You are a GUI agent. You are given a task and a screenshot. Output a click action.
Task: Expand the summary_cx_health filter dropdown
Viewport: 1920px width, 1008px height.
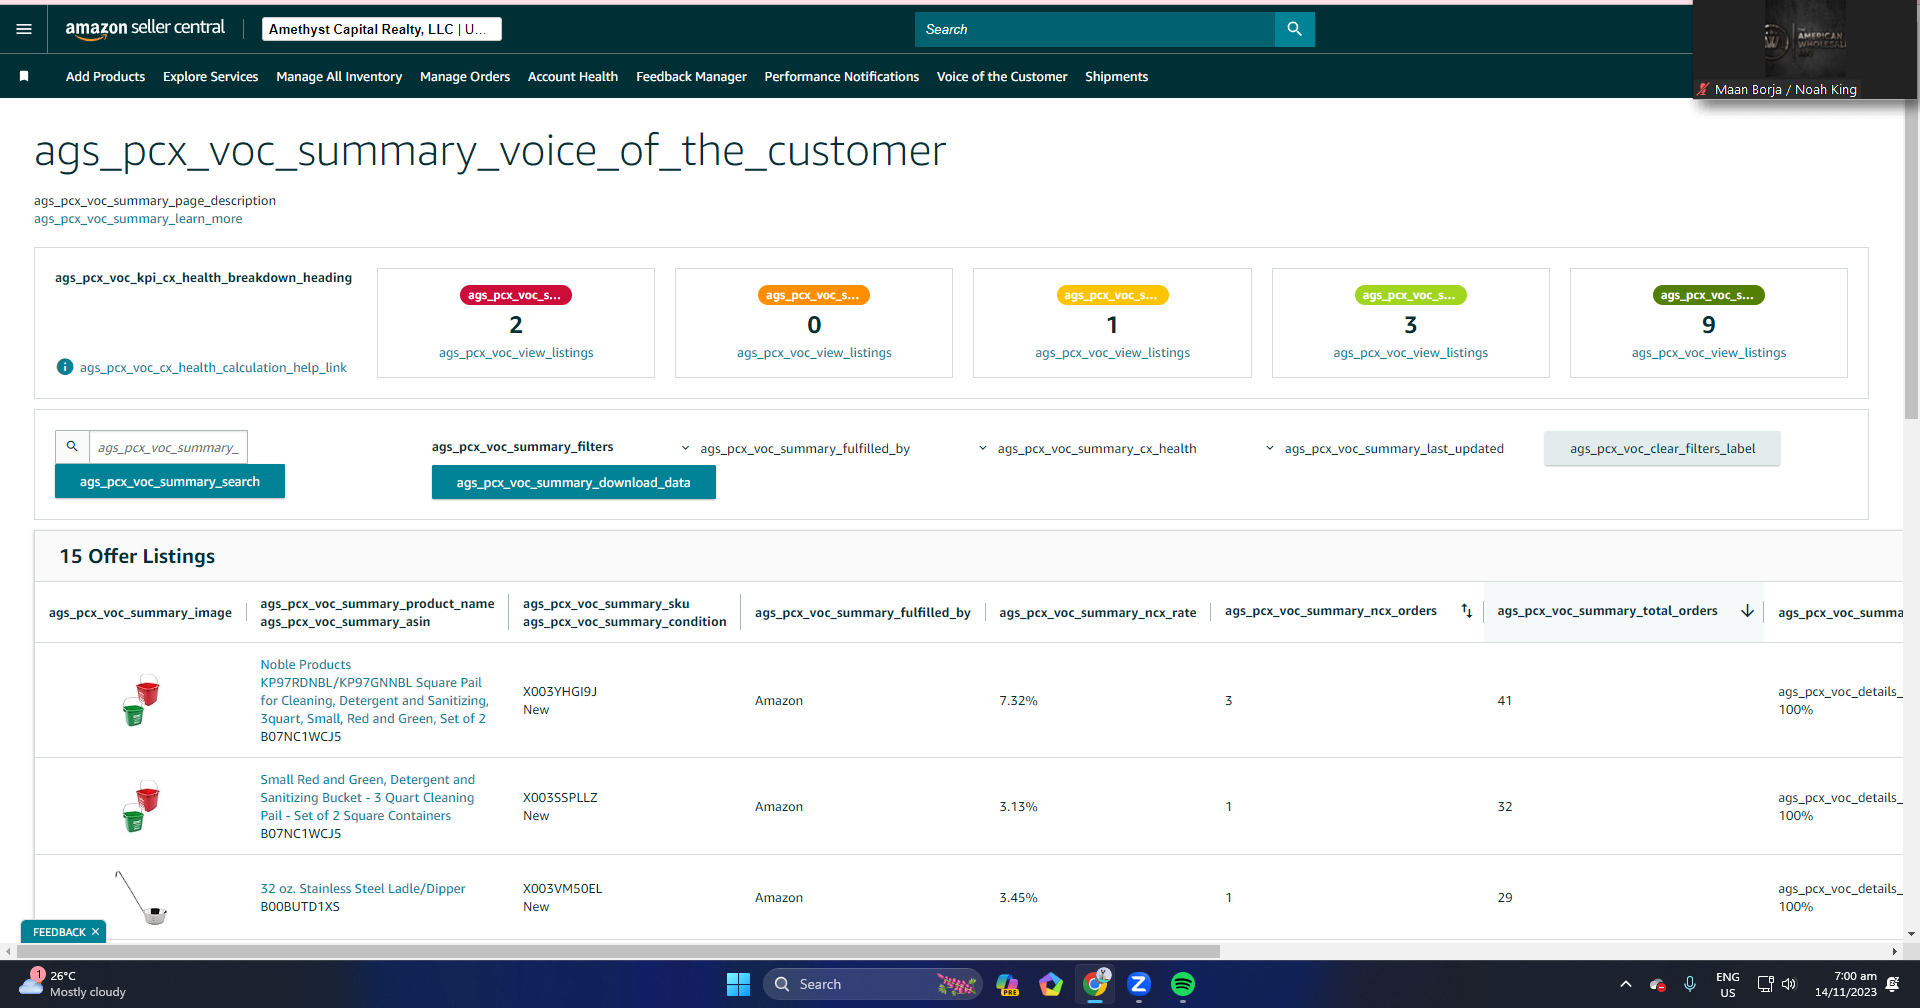pos(1088,449)
